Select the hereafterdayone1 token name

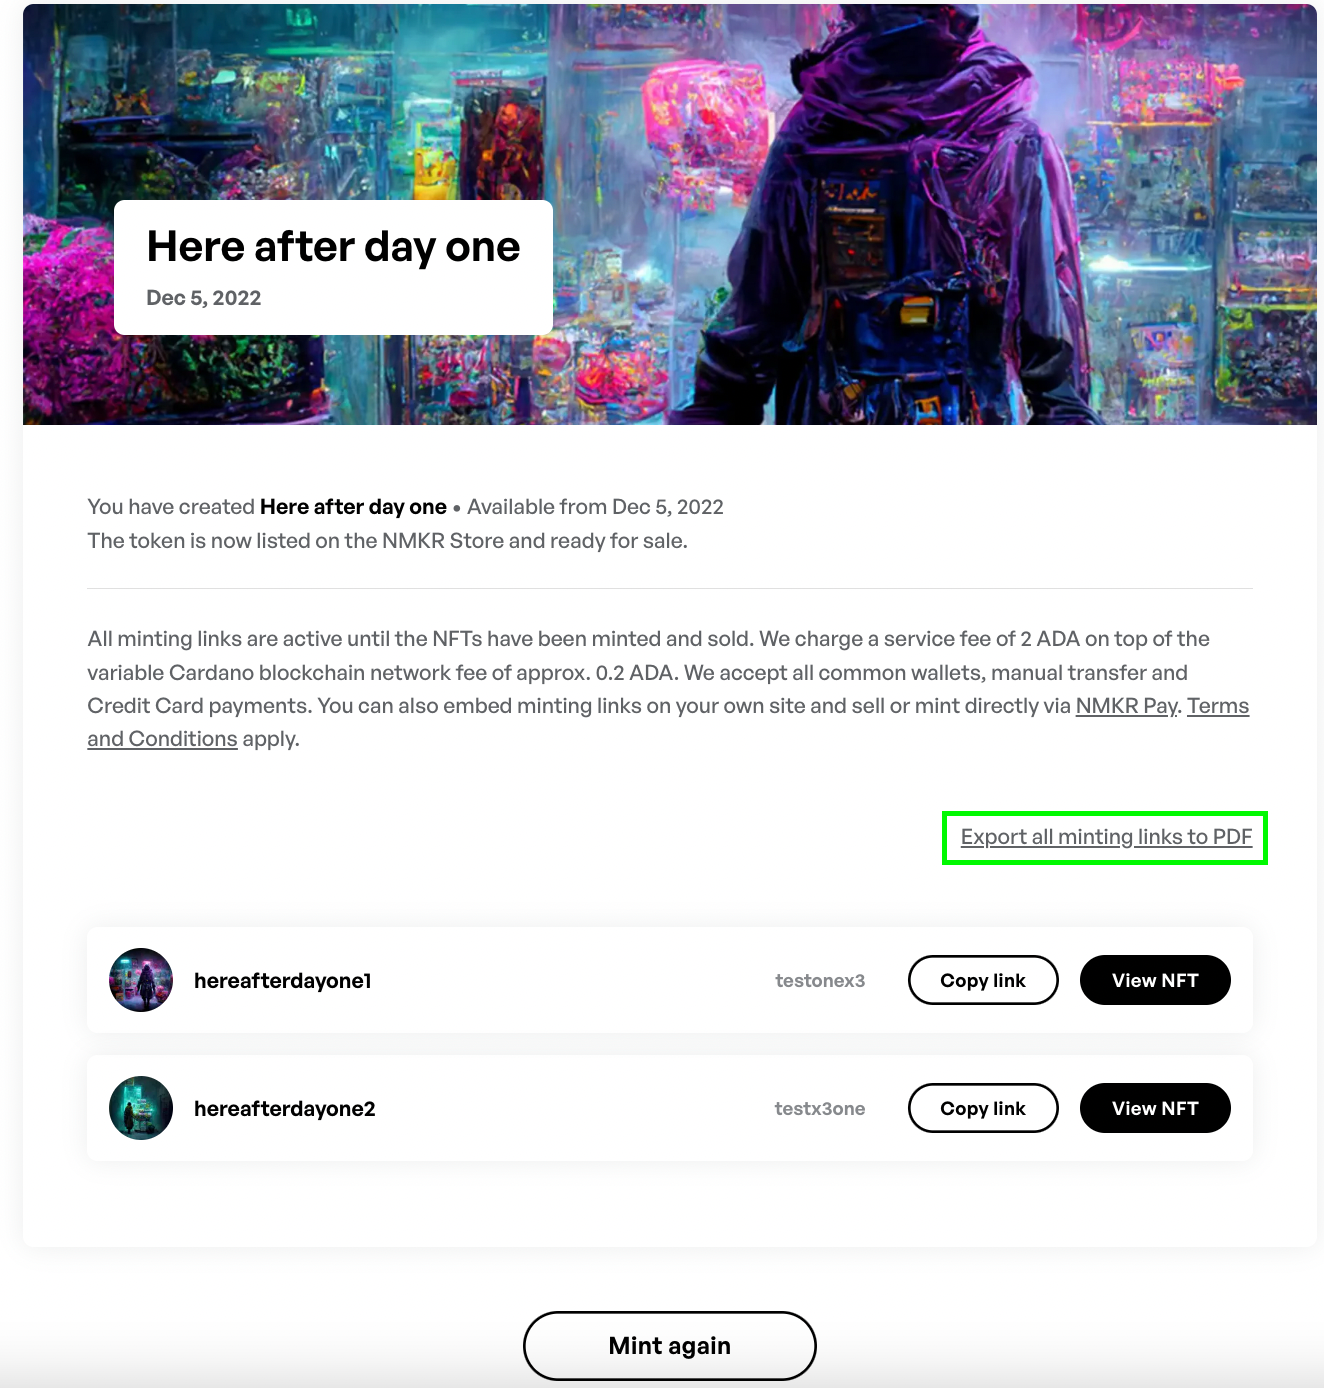point(283,981)
